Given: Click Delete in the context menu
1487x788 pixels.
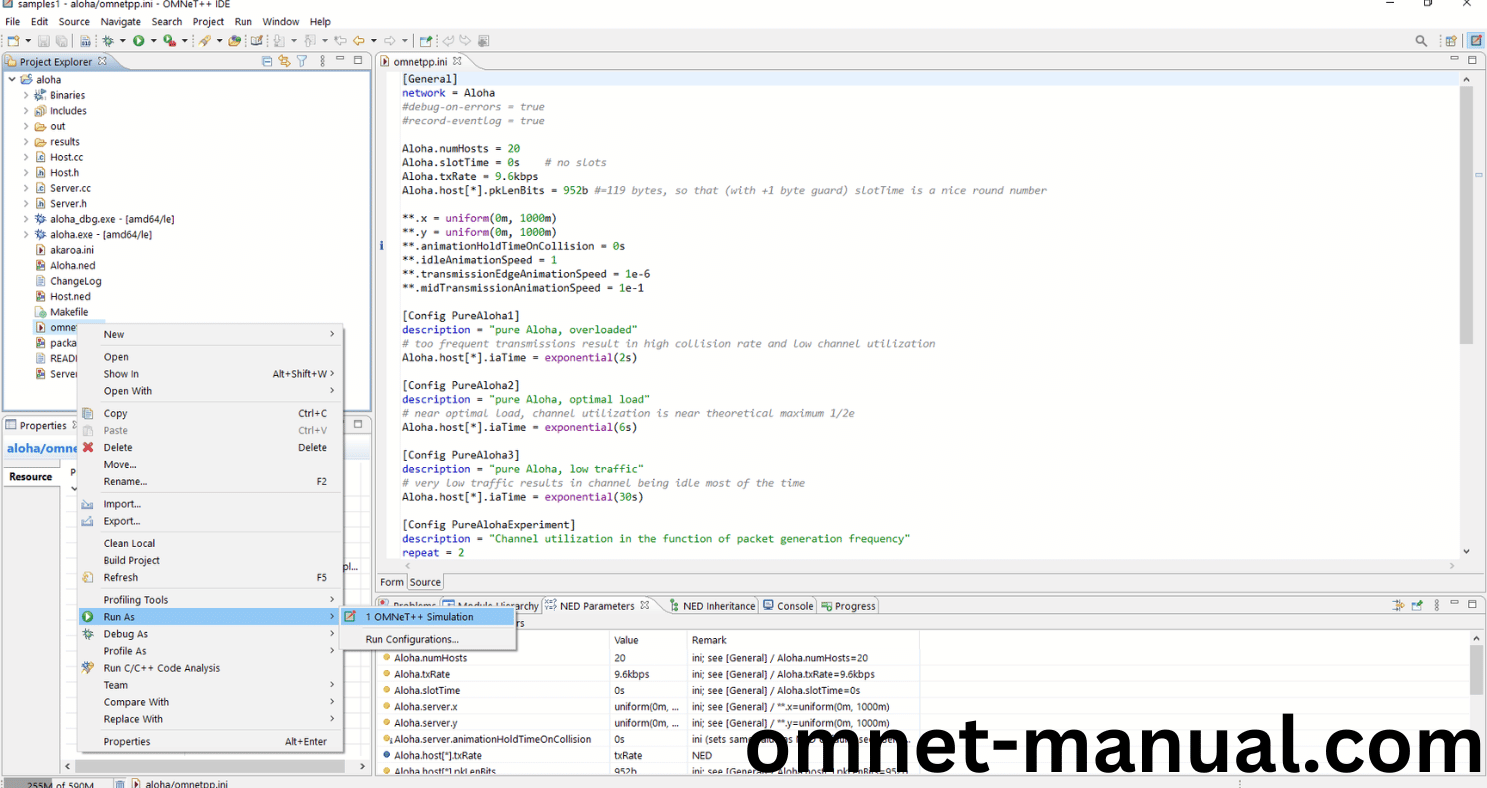Looking at the screenshot, I should point(210,447).
